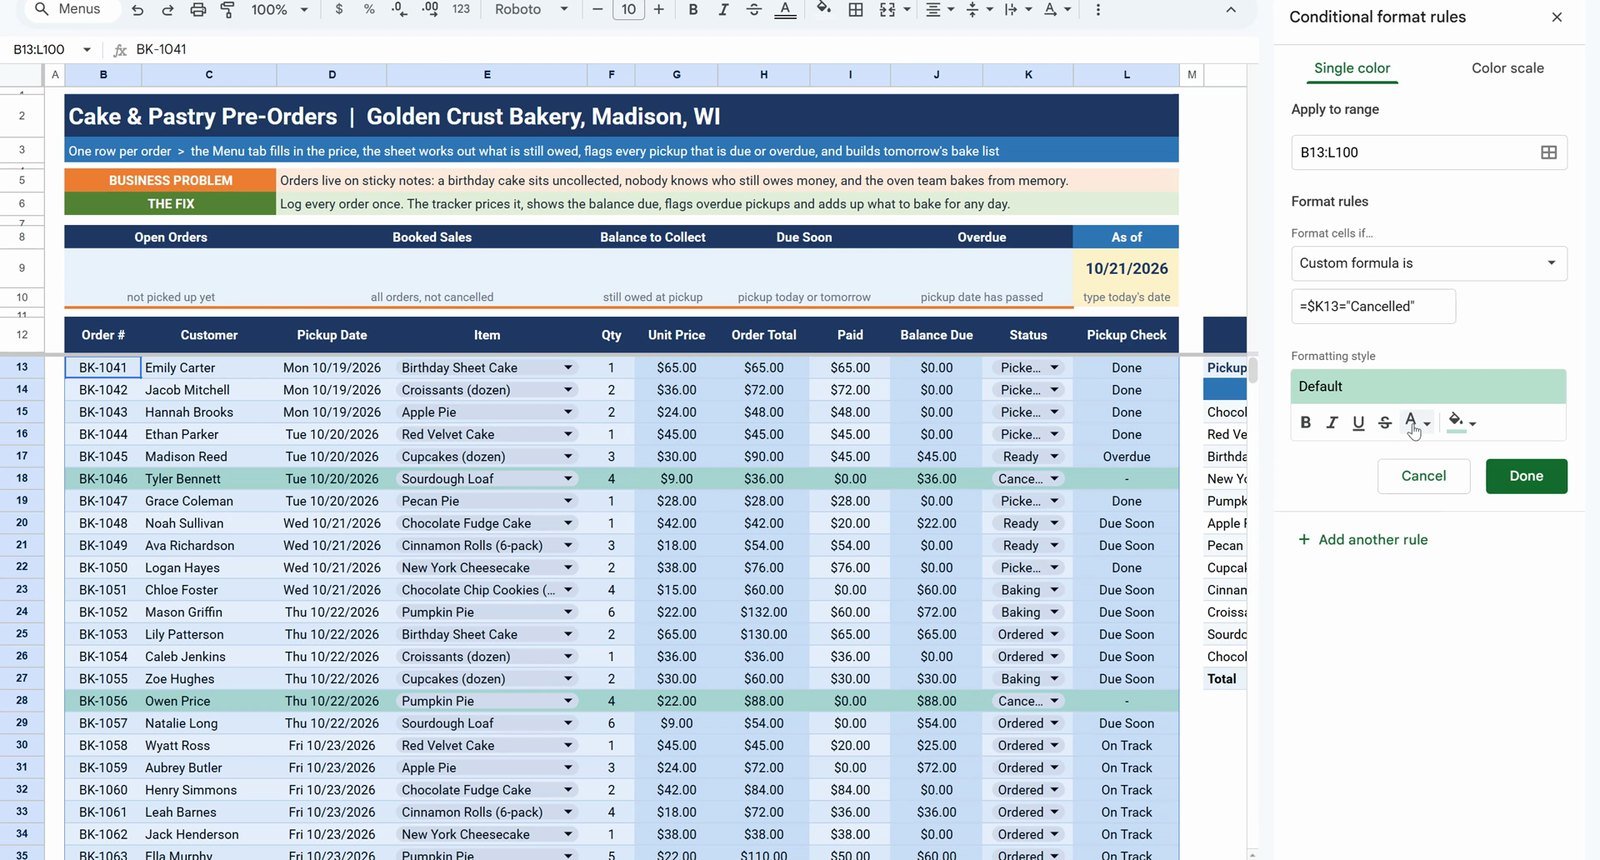Viewport: 1600px width, 860px height.
Task: Toggle underline in formatting style panel
Action: (x=1358, y=423)
